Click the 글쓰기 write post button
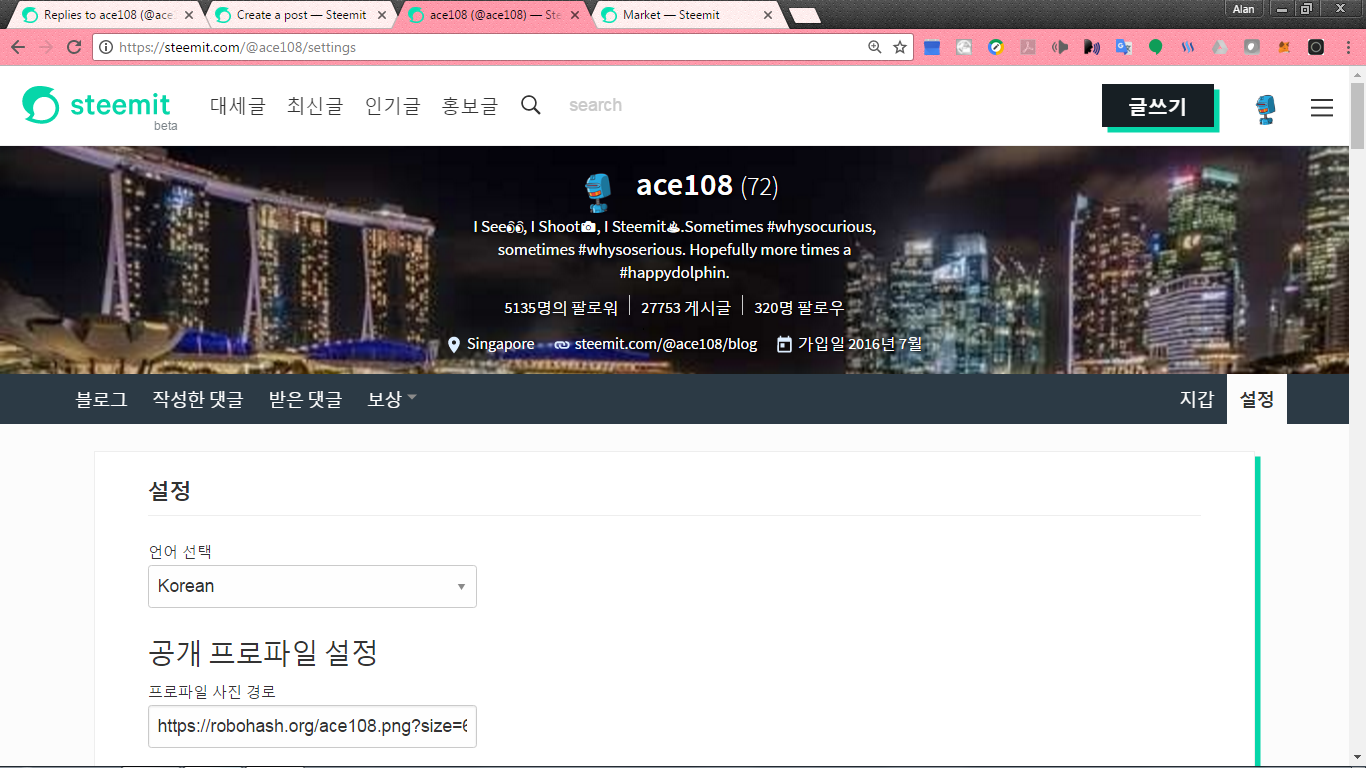The height and width of the screenshot is (768, 1366). coord(1158,106)
